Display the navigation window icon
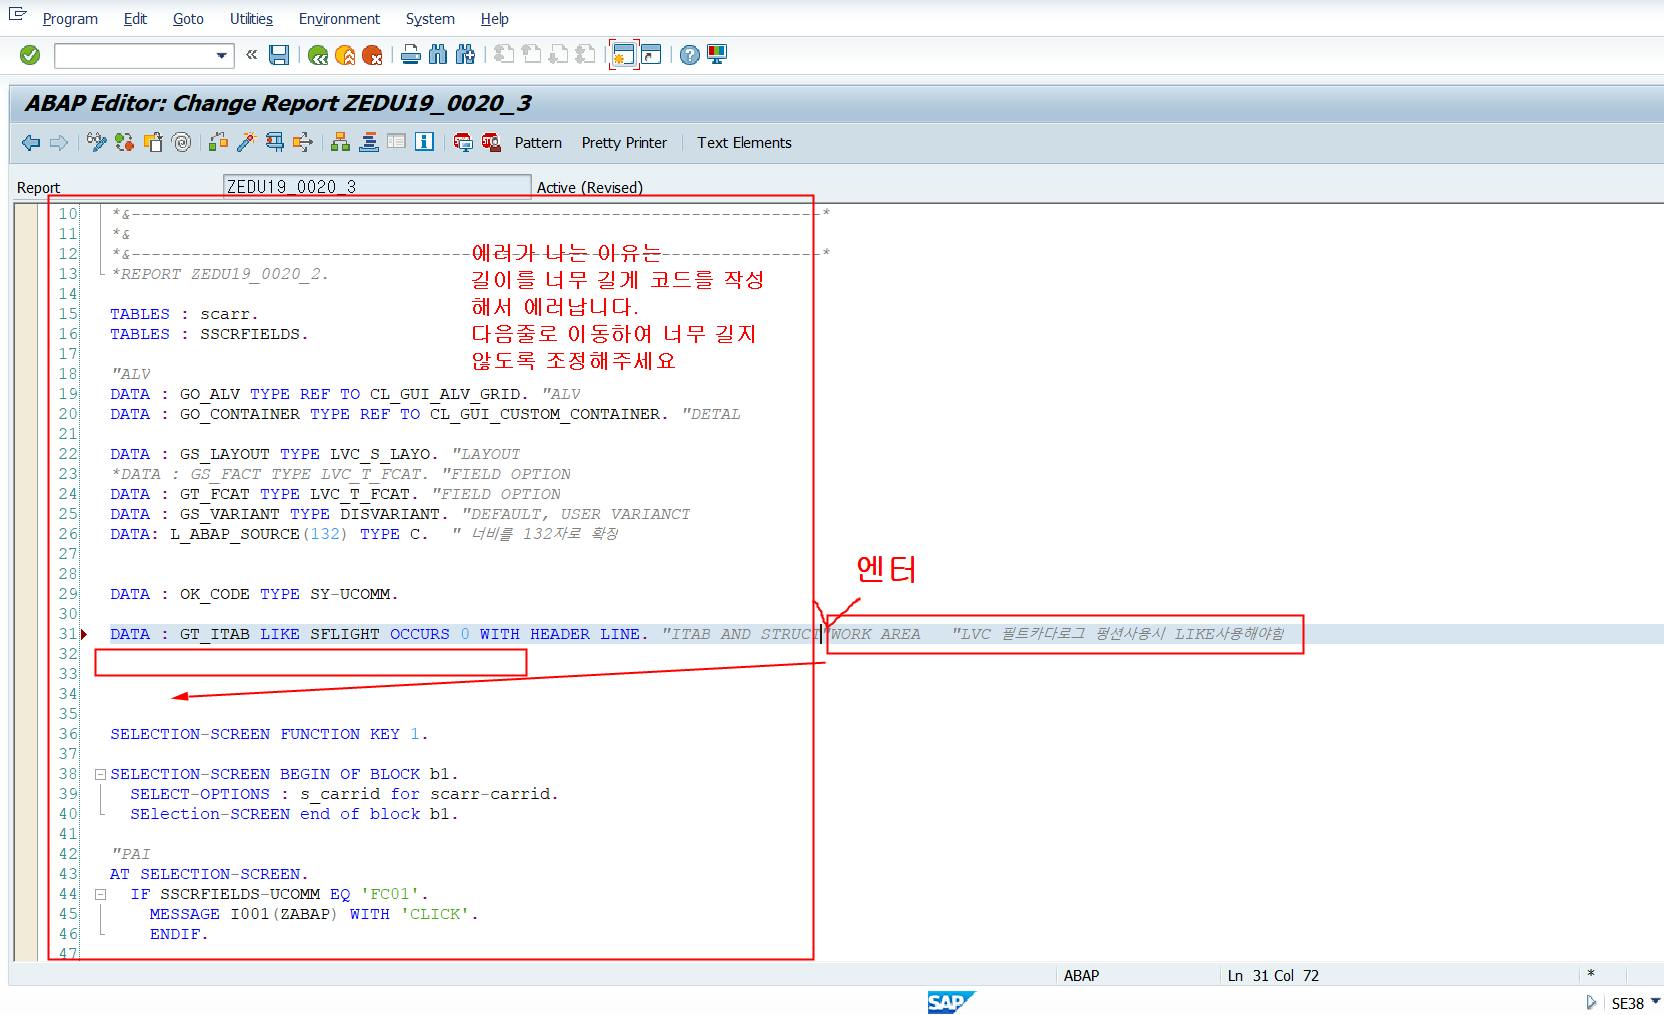1664x1015 pixels. point(369,143)
